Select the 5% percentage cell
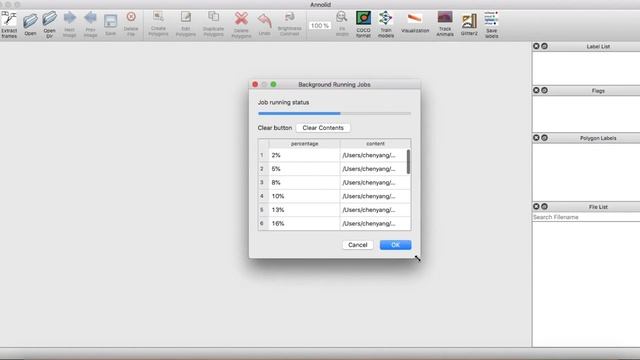The height and width of the screenshot is (360, 640). (x=304, y=169)
